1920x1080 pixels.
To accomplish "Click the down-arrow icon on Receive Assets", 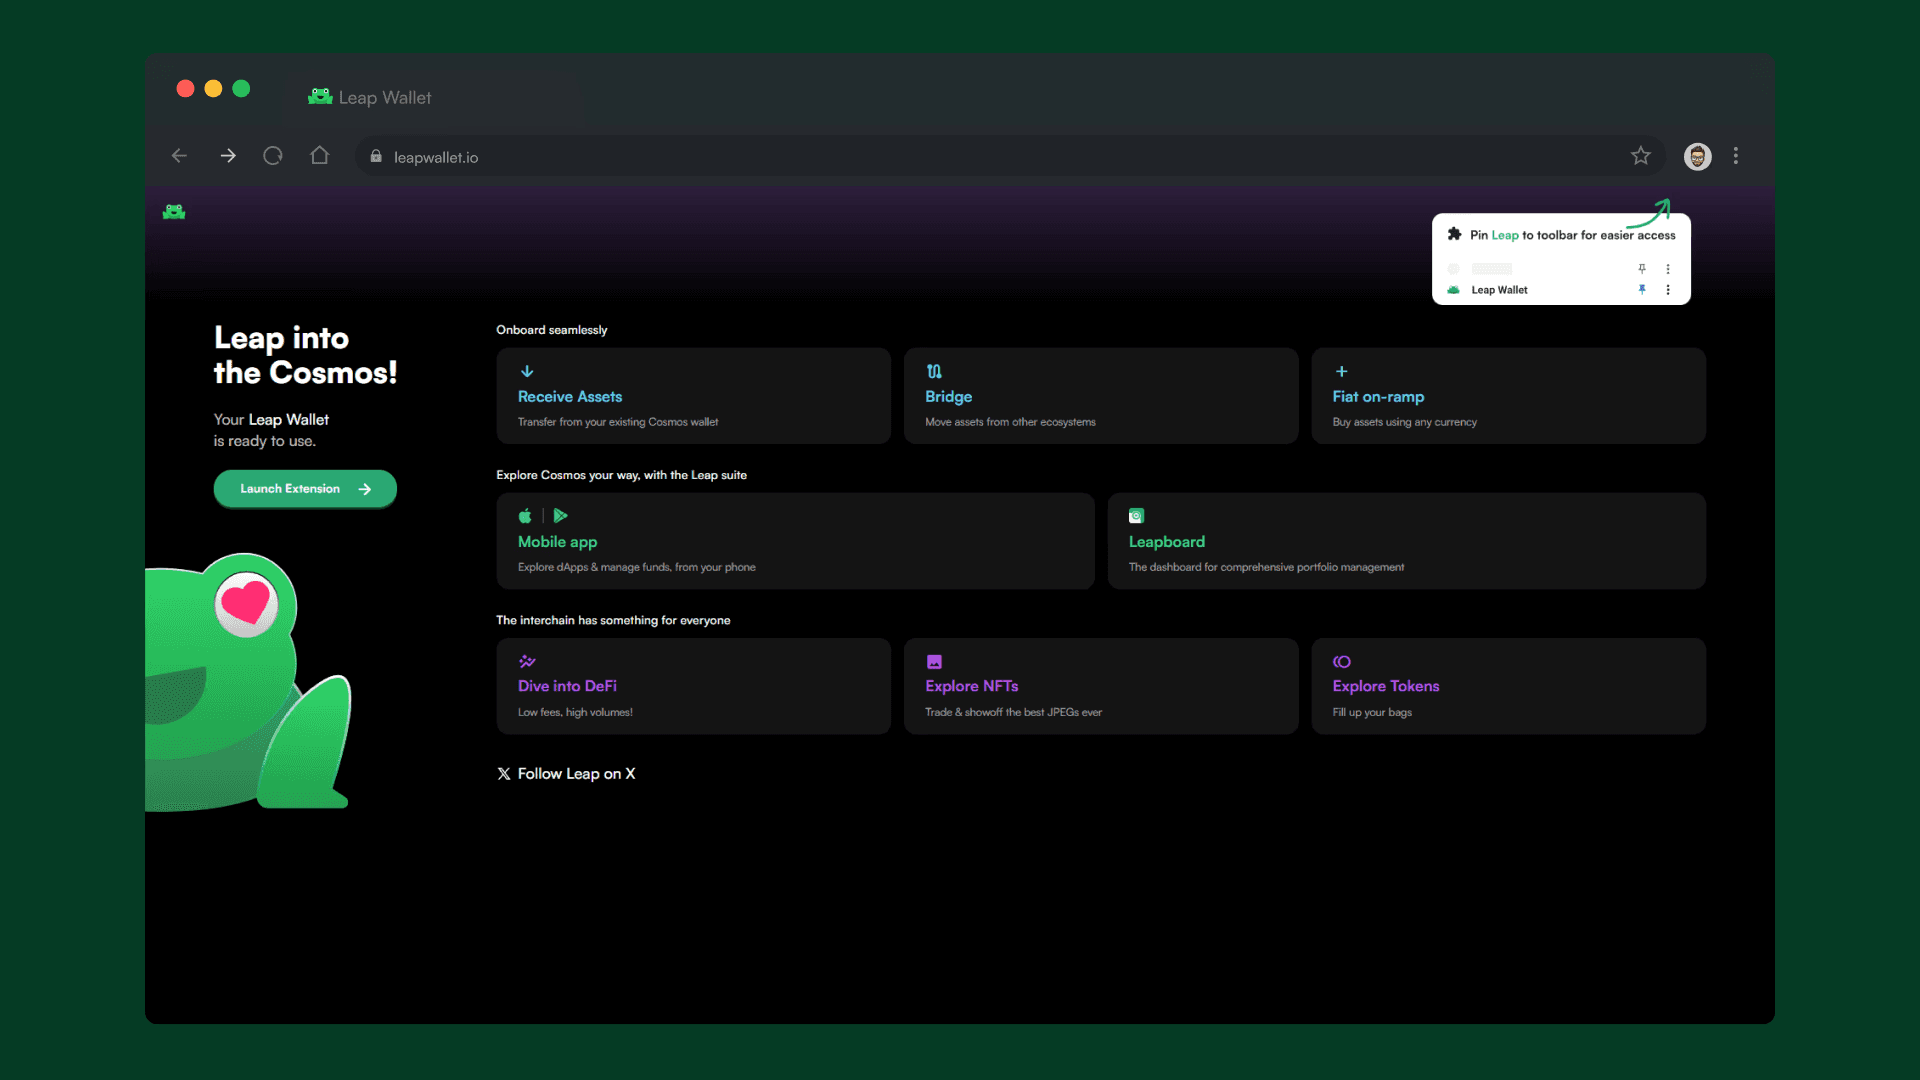I will click(x=527, y=371).
